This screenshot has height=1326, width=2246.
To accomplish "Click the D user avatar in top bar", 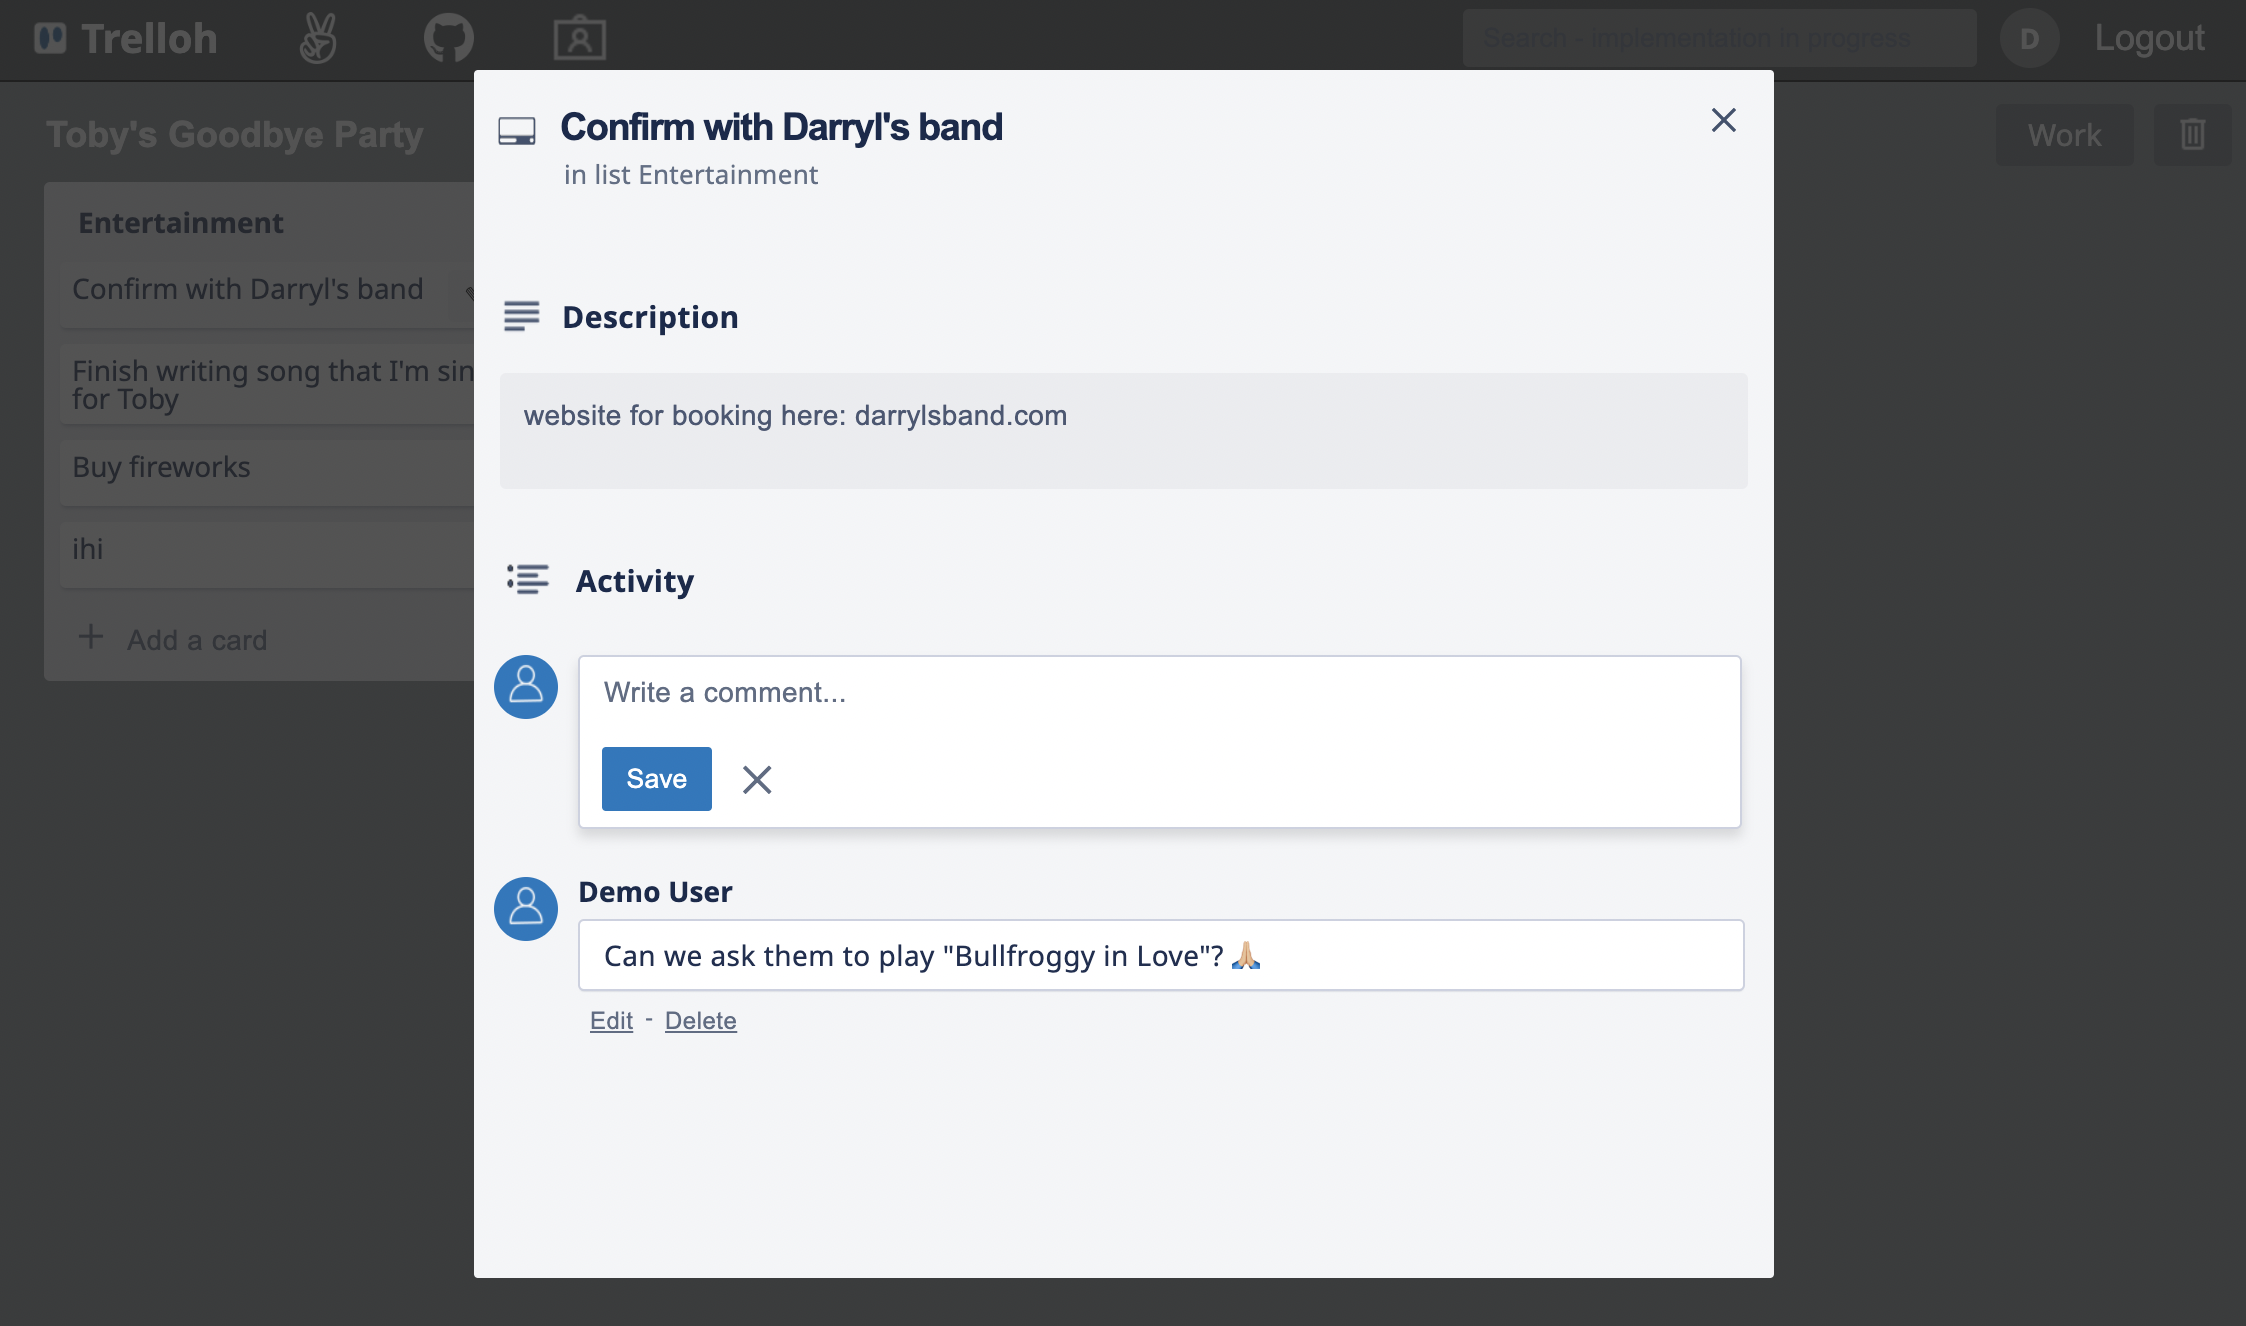I will [x=2028, y=38].
